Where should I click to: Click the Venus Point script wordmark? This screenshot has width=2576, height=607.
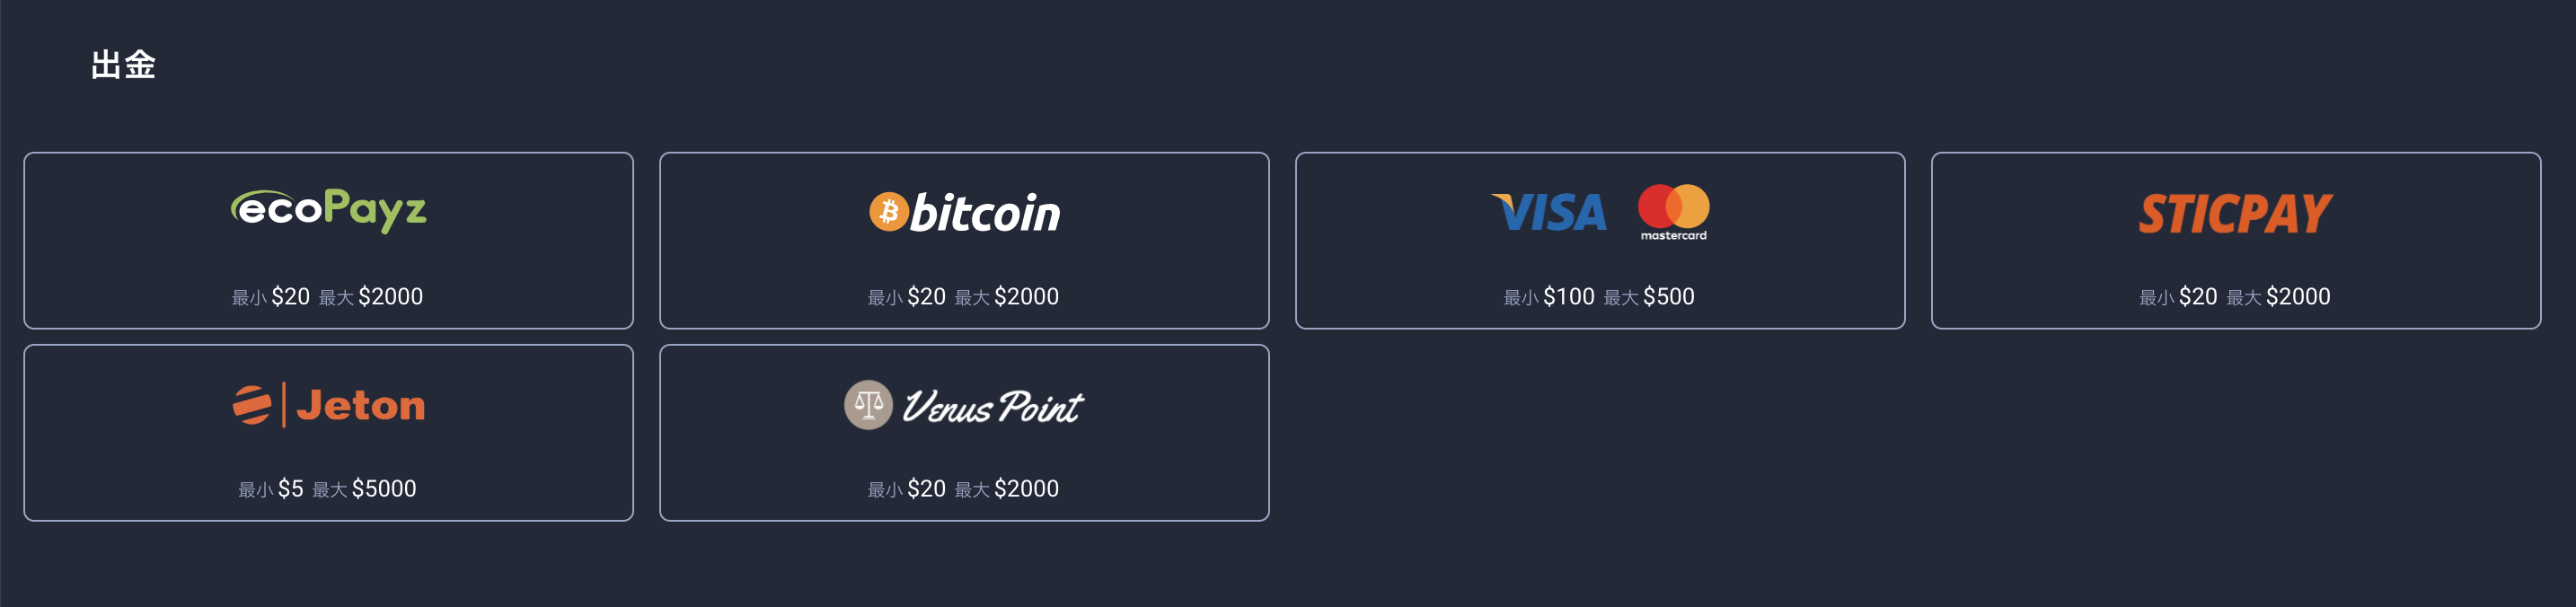992,407
